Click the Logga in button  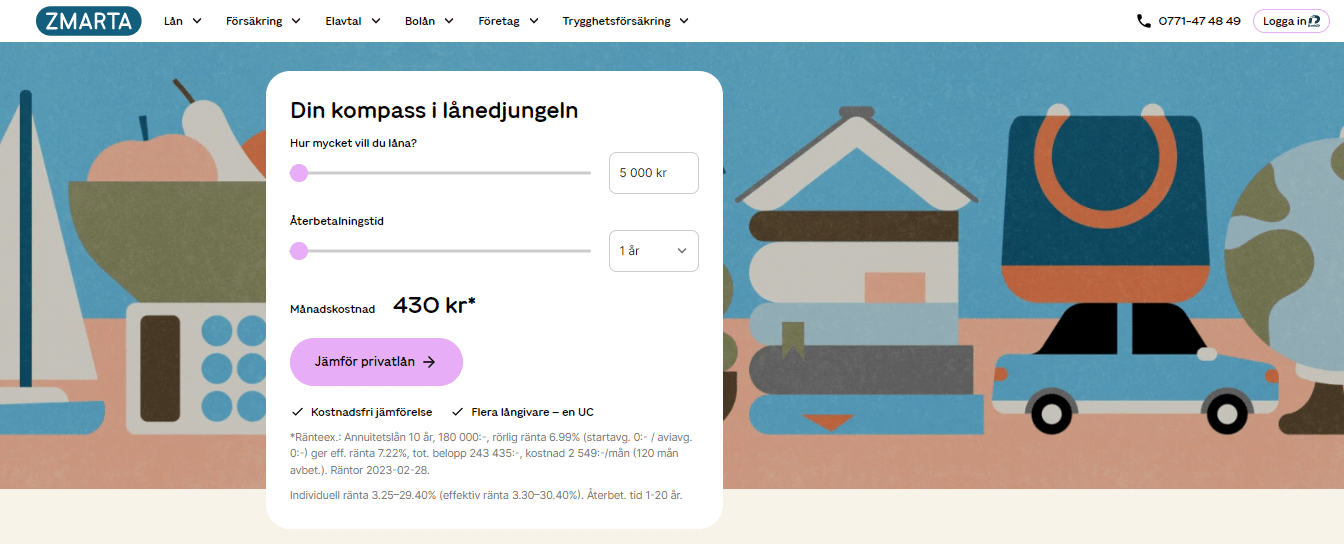pos(1291,21)
